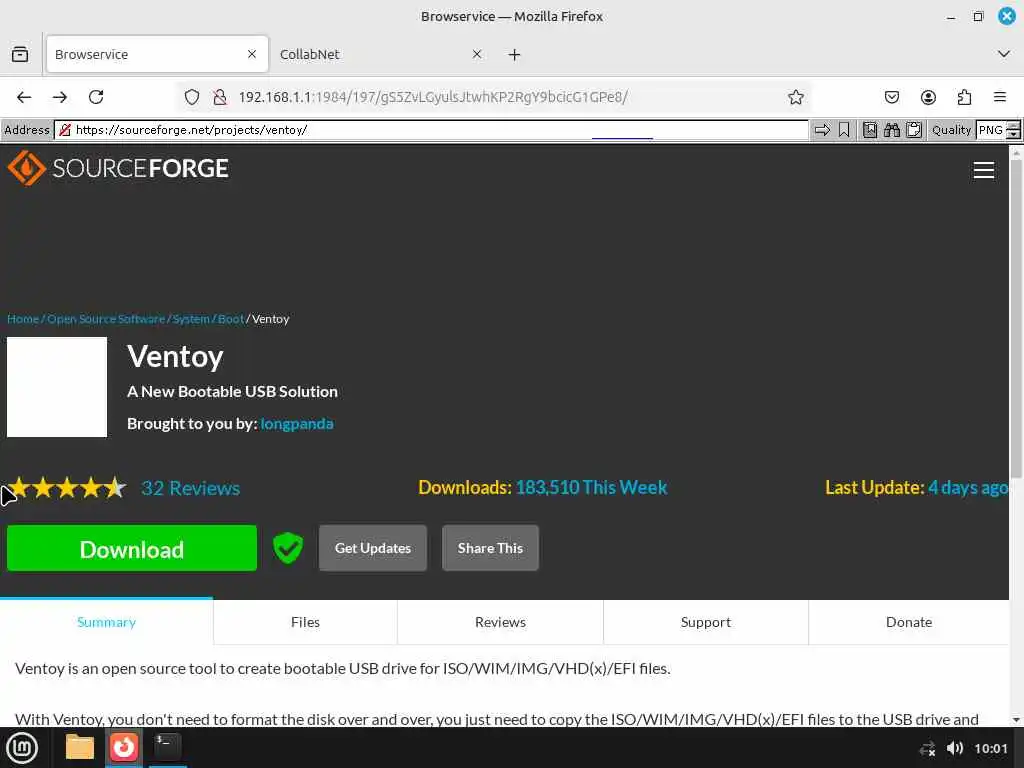Viewport: 1024px width, 768px height.
Task: Click the System breadcrumb link
Action: pyautogui.click(x=191, y=319)
